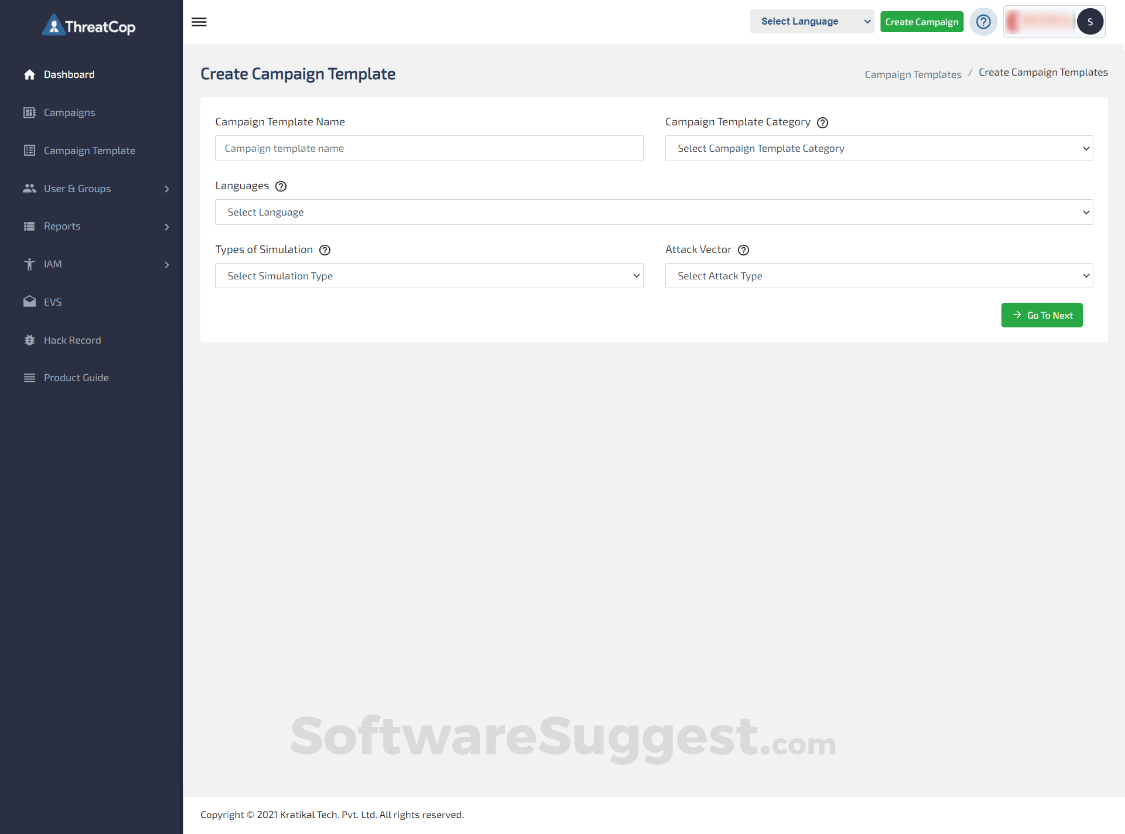Click the tooltip icon beside Campaign Template Category
This screenshot has height=834, width=1125.
822,122
